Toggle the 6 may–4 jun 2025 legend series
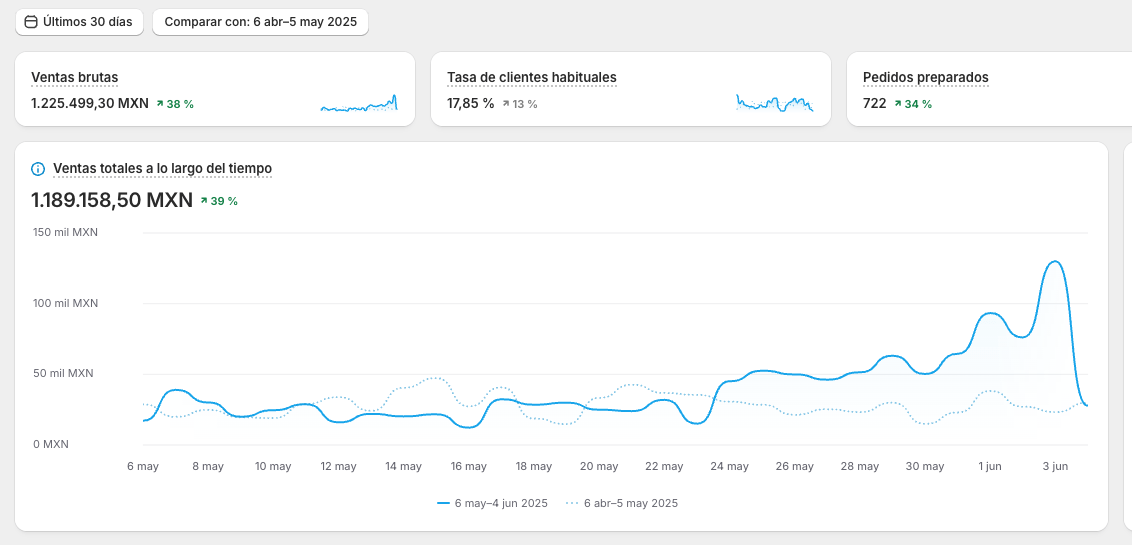 coord(500,504)
